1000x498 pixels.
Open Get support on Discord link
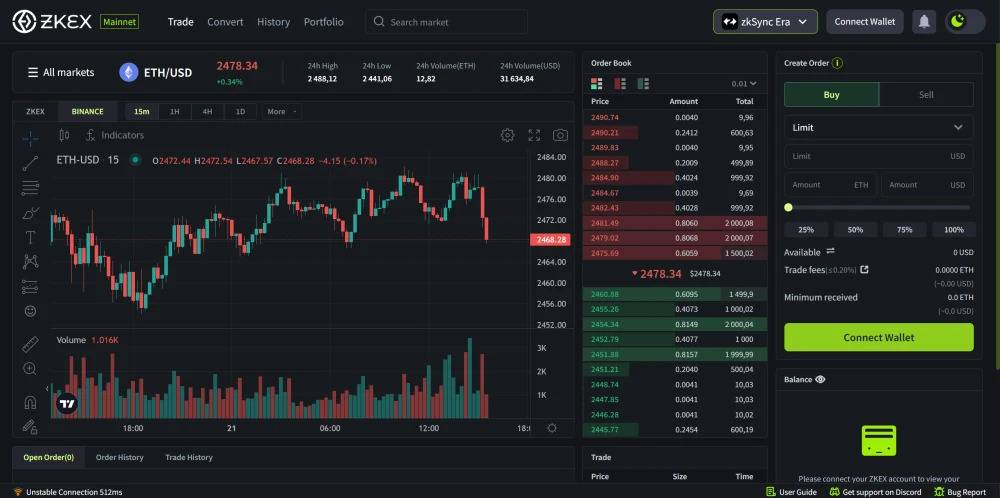876,492
